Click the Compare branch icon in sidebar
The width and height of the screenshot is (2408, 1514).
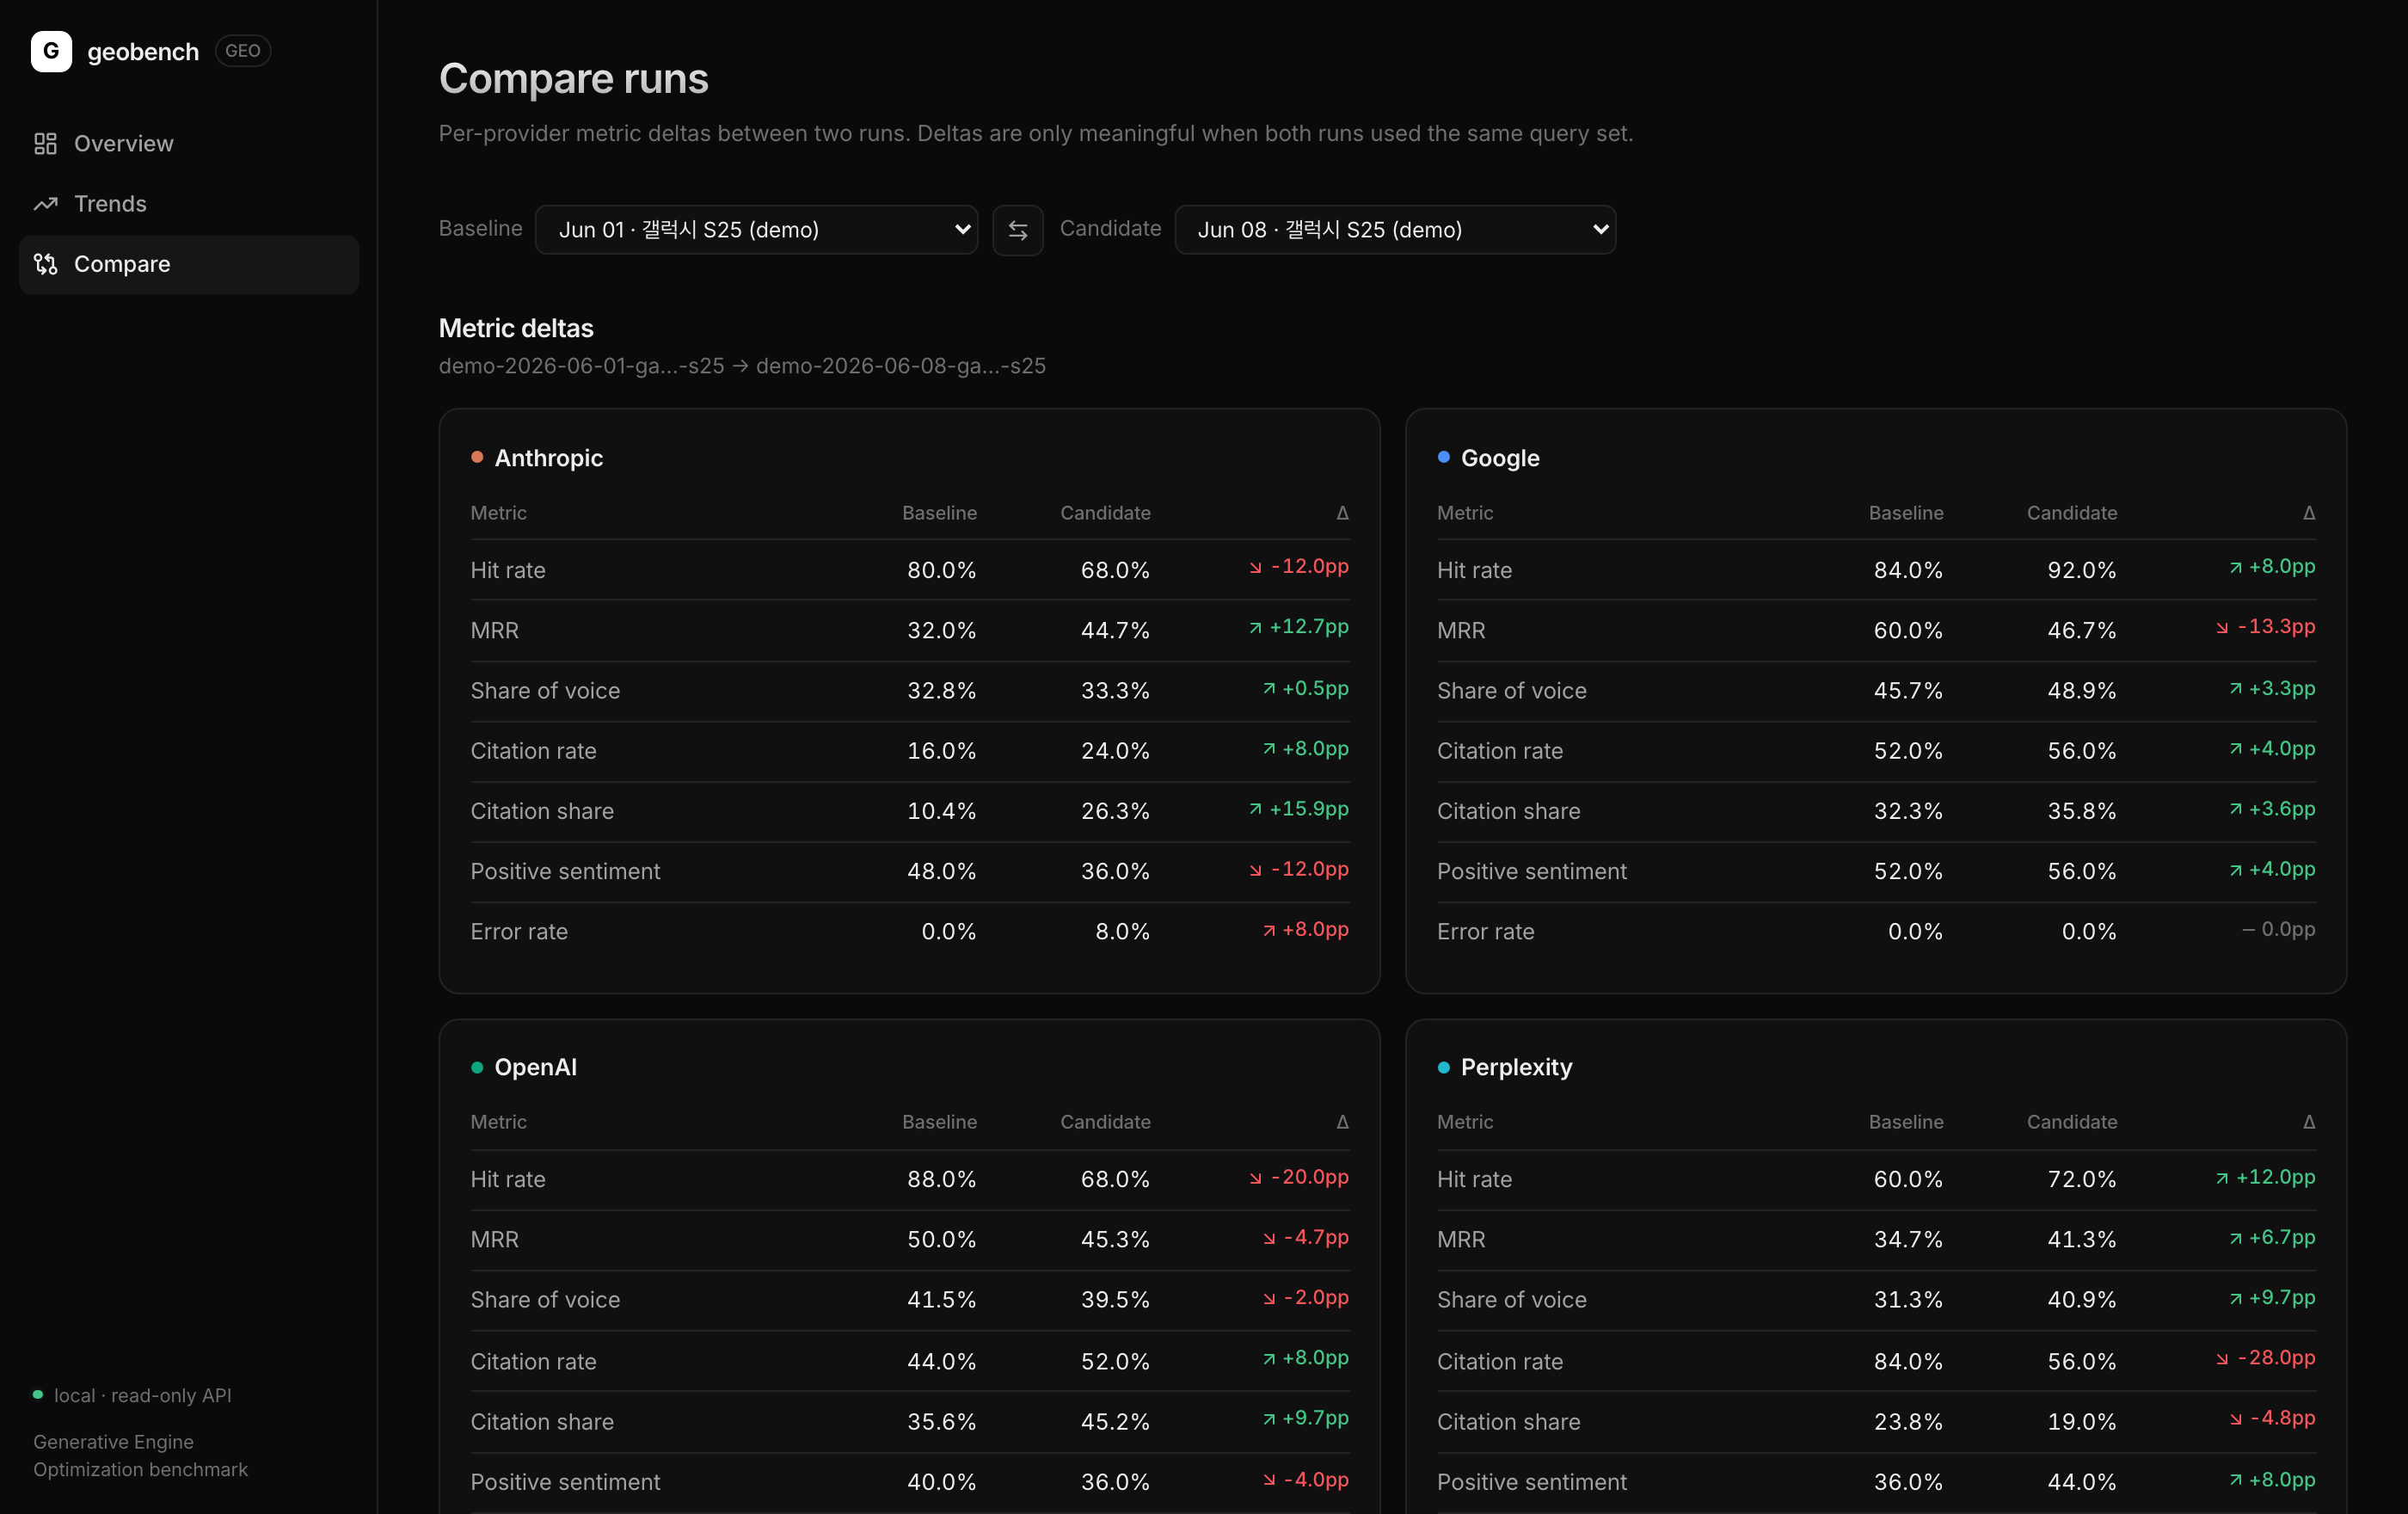[45, 264]
